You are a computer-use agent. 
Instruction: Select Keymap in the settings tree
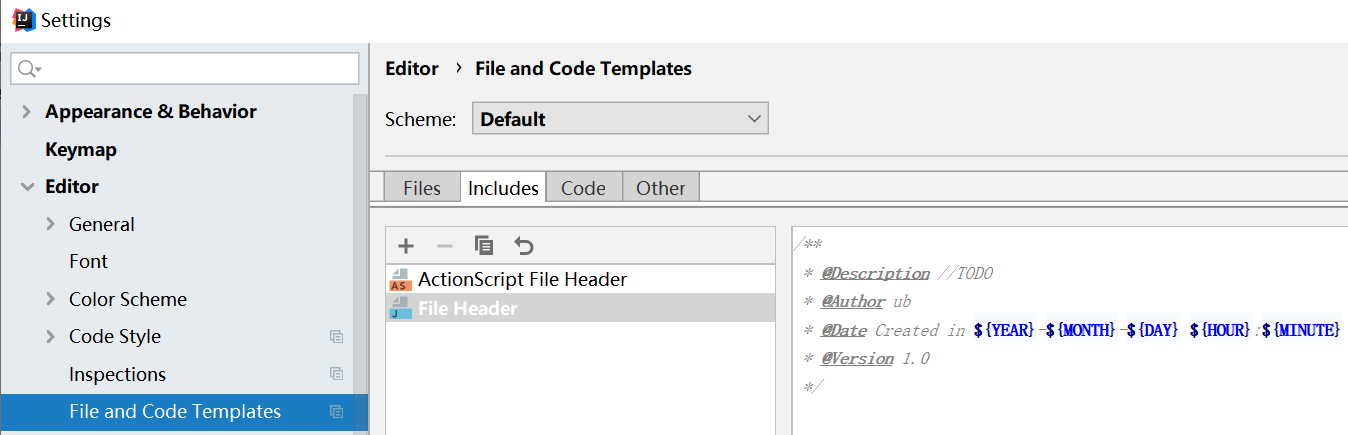(x=81, y=150)
